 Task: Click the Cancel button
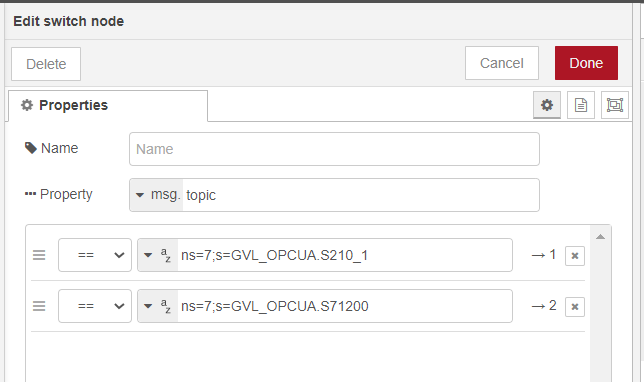tap(502, 63)
